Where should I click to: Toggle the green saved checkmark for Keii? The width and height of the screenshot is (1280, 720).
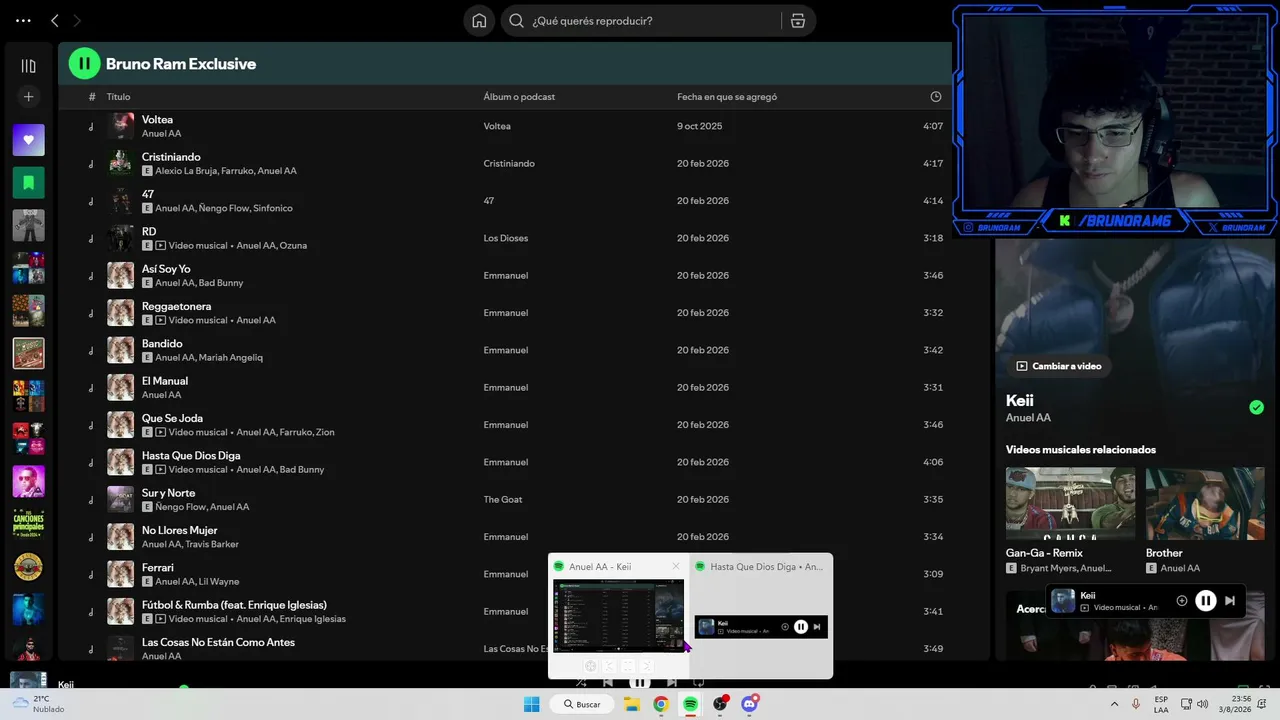pos(1256,407)
